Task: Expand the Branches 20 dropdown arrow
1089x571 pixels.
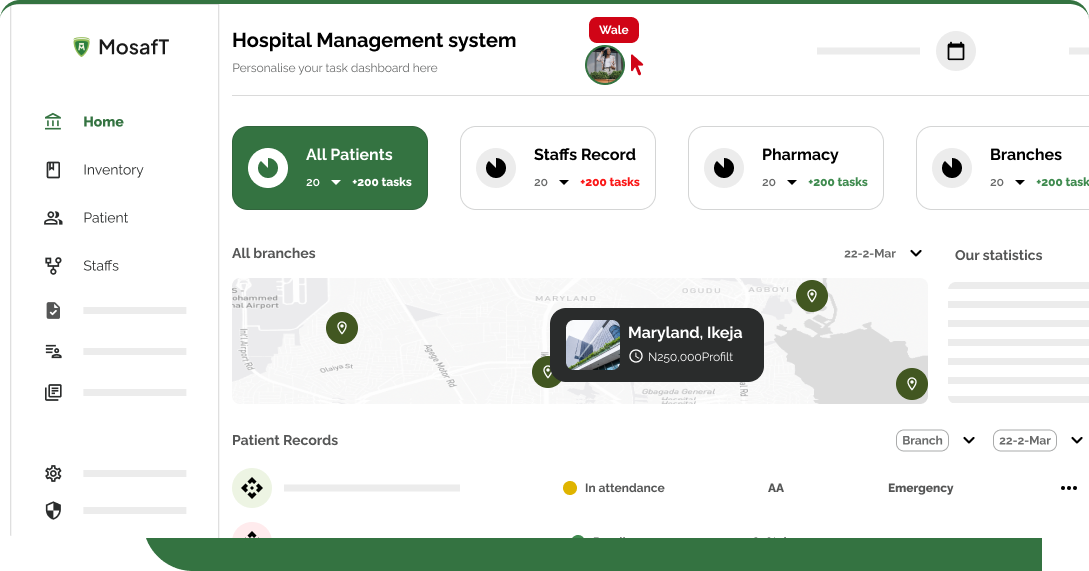Action: [x=1020, y=182]
